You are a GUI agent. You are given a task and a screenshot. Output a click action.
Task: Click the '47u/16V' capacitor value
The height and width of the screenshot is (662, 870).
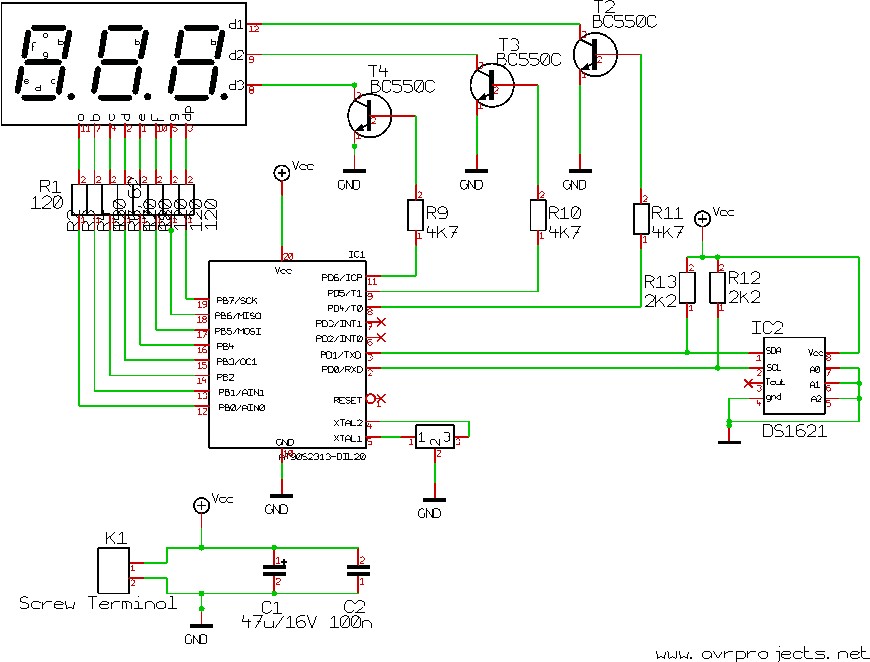point(279,622)
